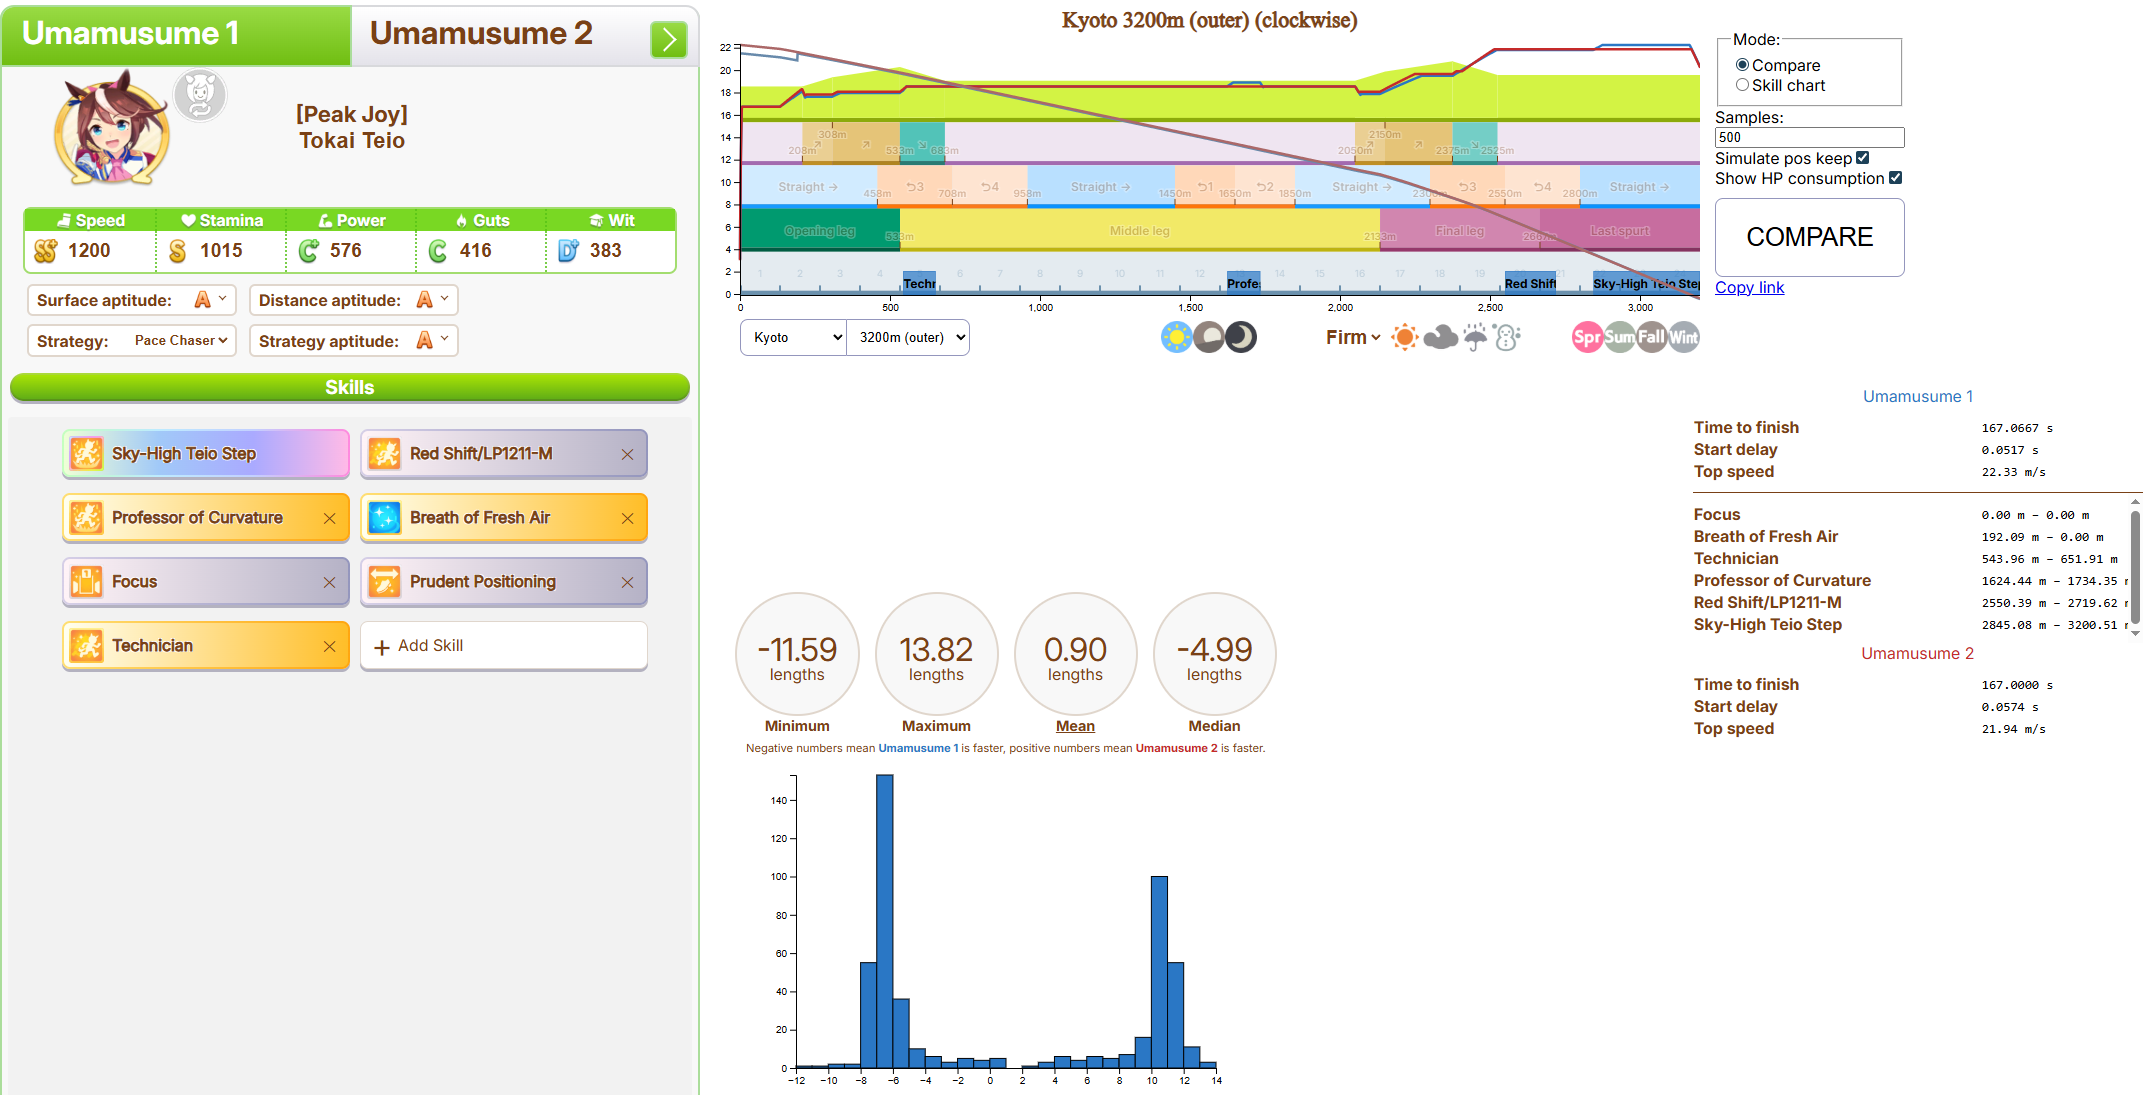Click Sky-High Teio Step skill icon
The height and width of the screenshot is (1095, 2156).
click(x=86, y=454)
